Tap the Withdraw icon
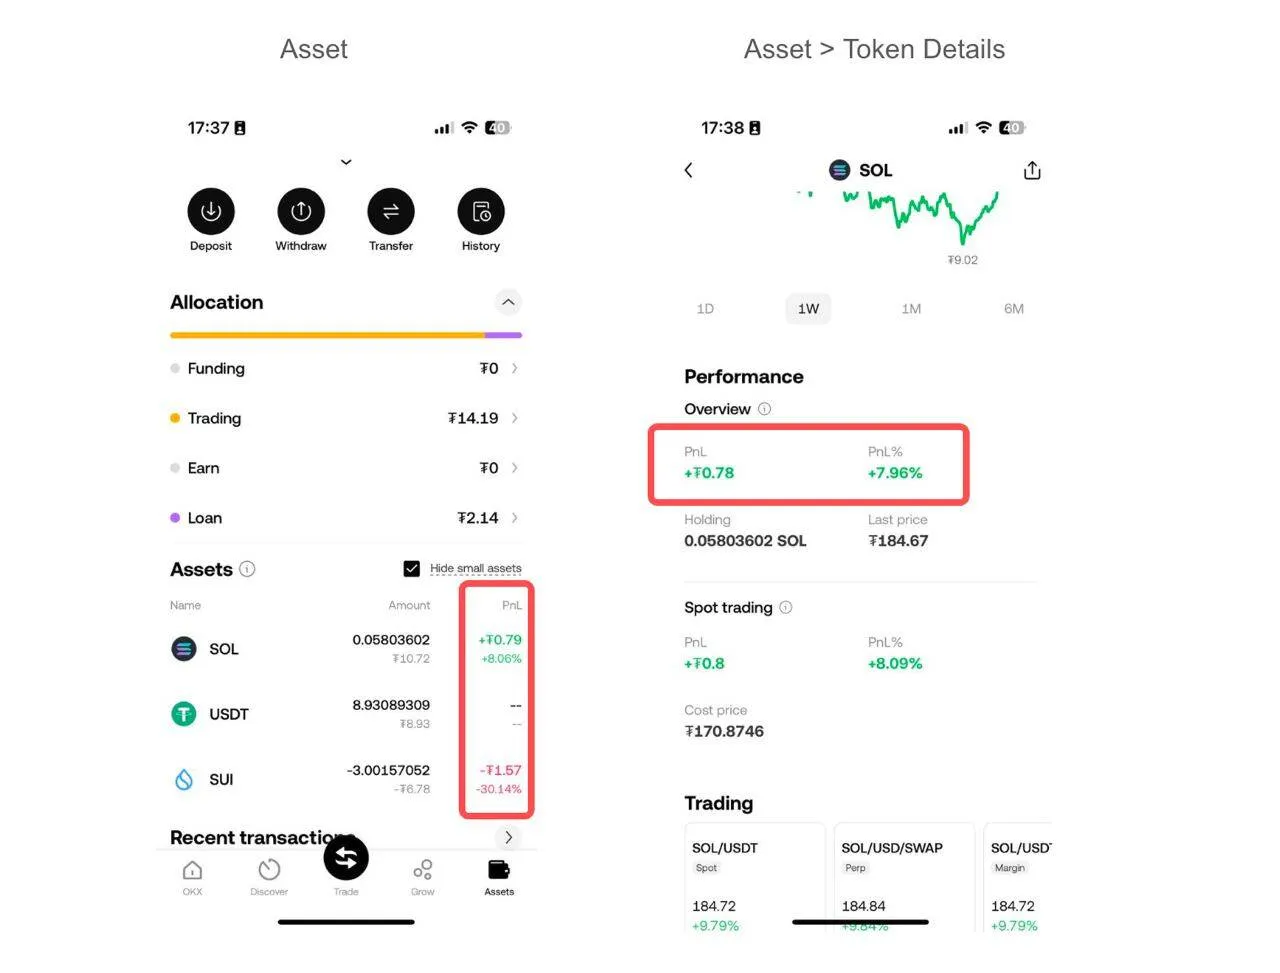1280x973 pixels. point(301,212)
